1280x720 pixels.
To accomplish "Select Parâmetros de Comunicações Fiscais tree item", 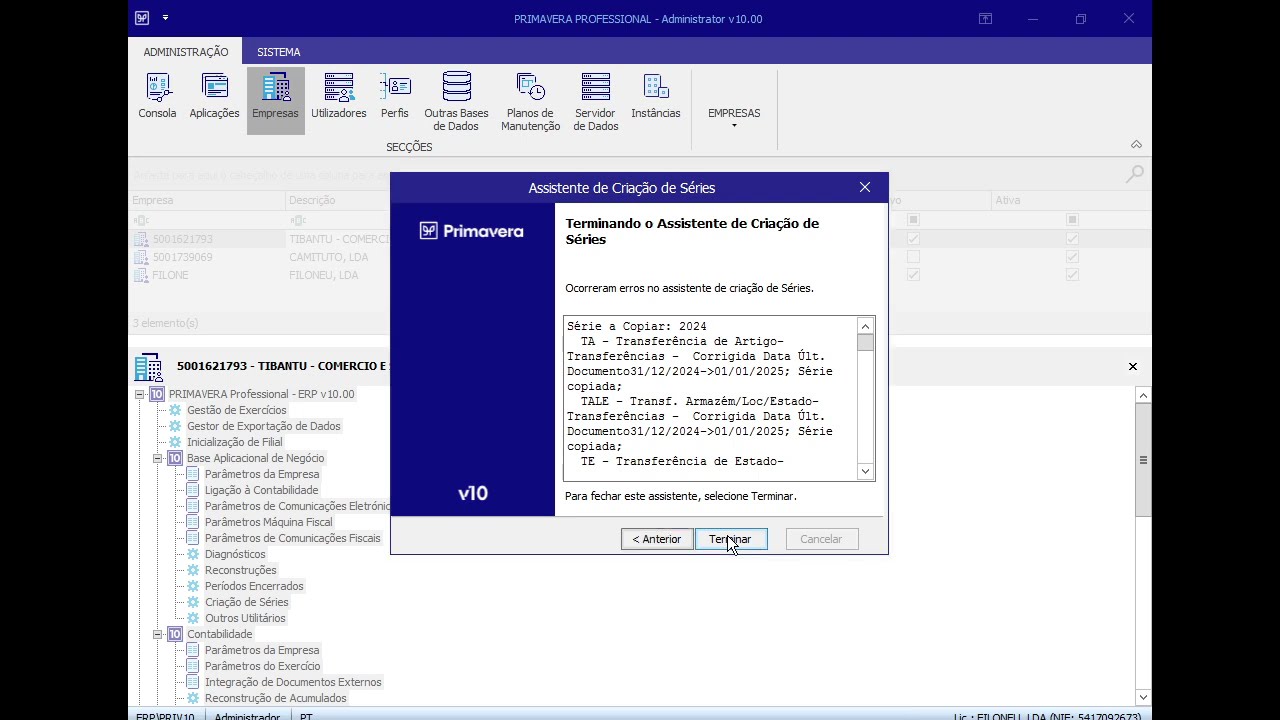I will tap(292, 538).
